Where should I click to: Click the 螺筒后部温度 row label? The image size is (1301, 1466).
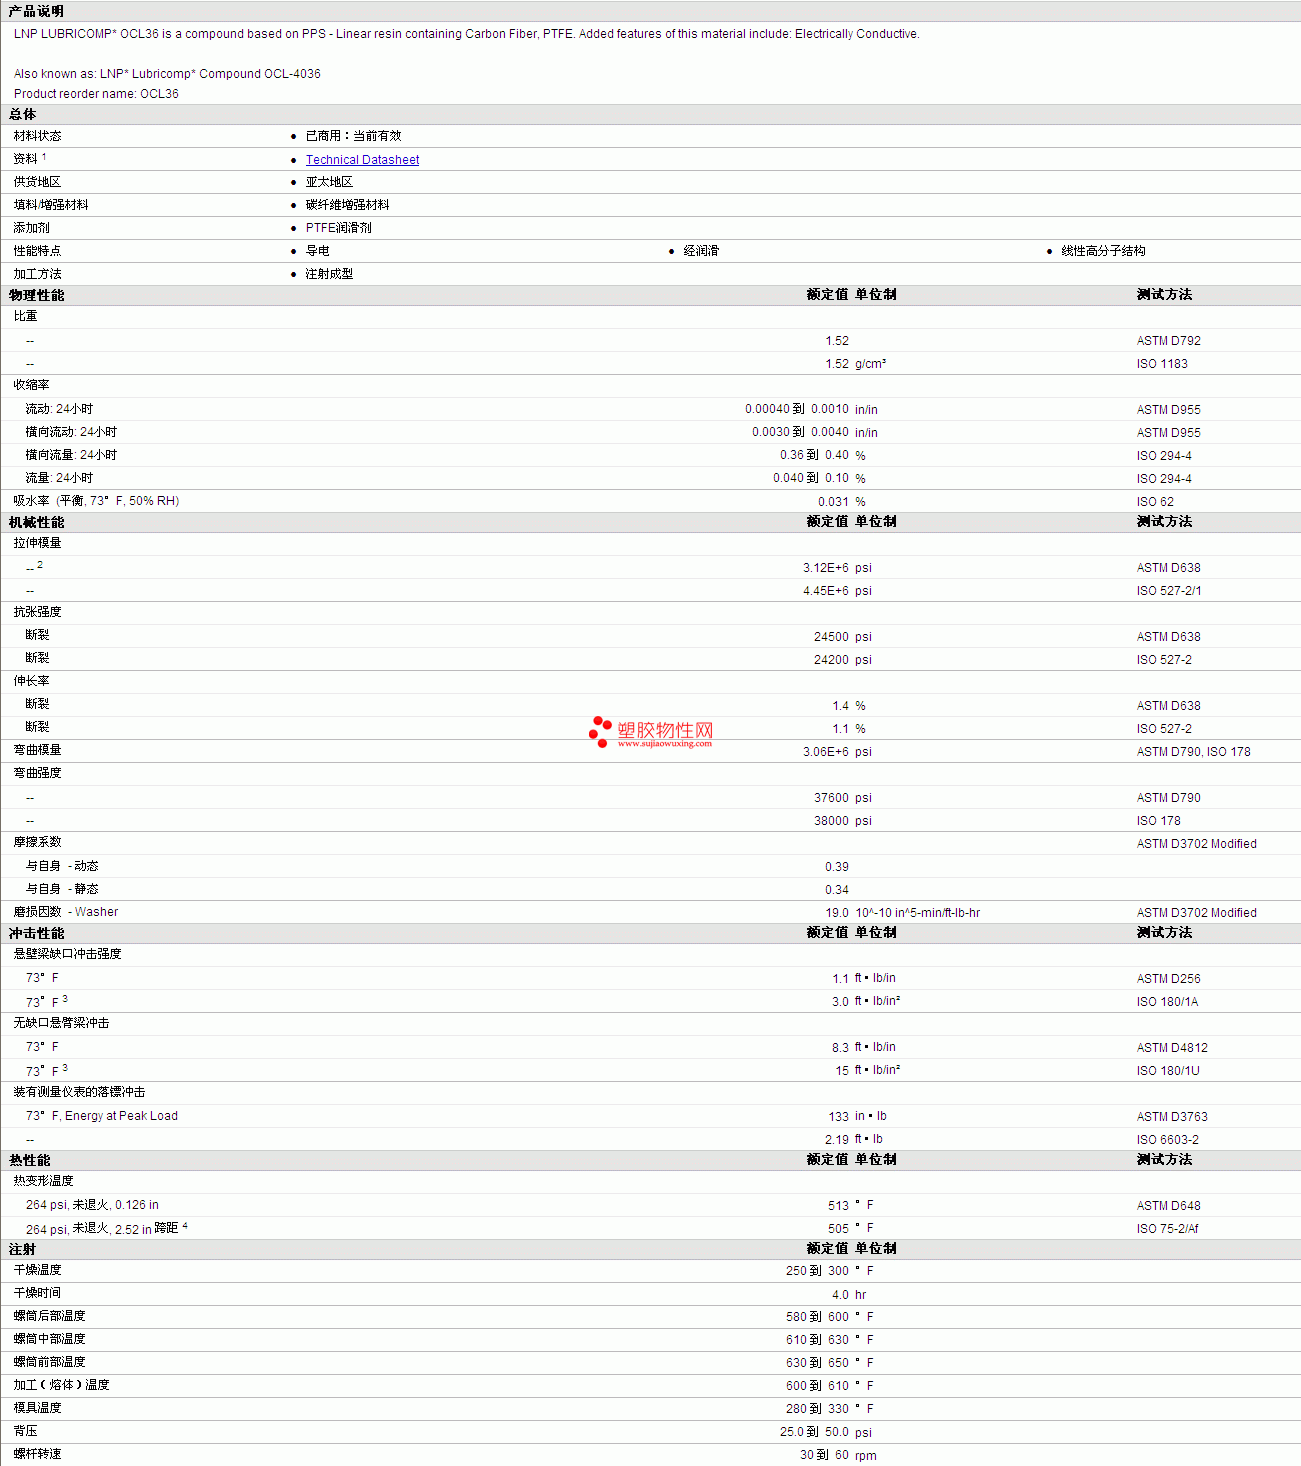[x=50, y=1316]
